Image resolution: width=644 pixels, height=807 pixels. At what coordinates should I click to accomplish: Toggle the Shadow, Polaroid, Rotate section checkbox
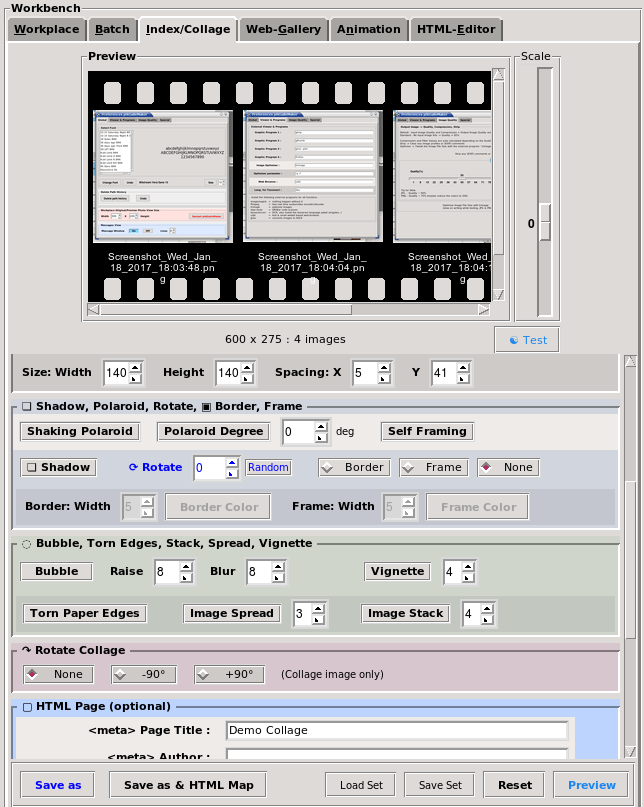(x=27, y=407)
